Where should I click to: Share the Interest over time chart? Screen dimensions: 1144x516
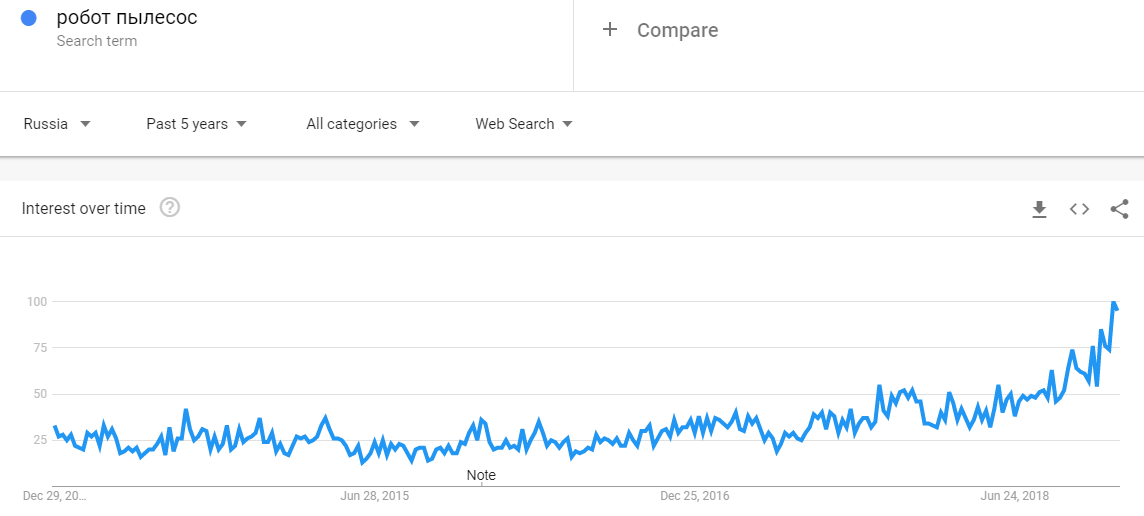click(1119, 209)
